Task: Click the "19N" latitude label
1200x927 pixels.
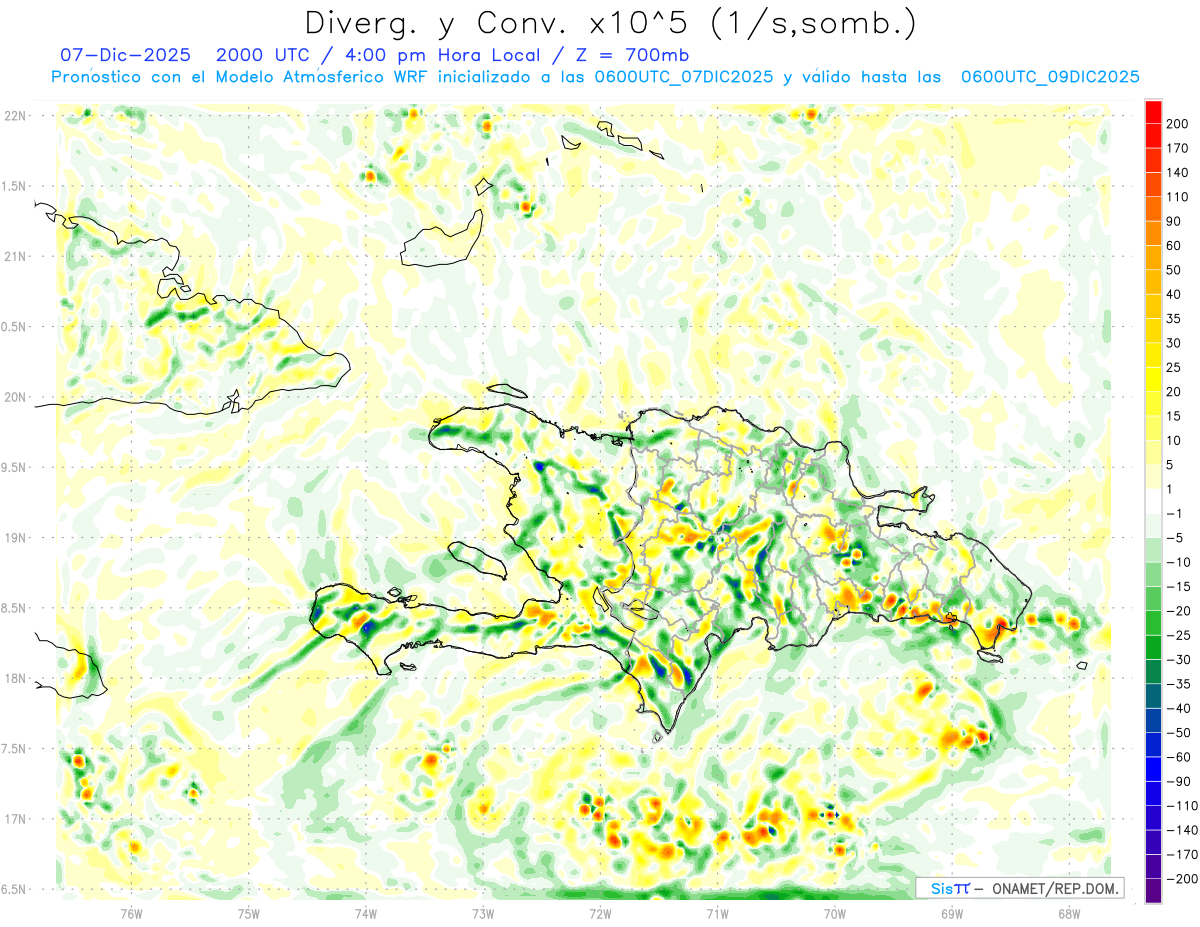Action: coord(14,537)
